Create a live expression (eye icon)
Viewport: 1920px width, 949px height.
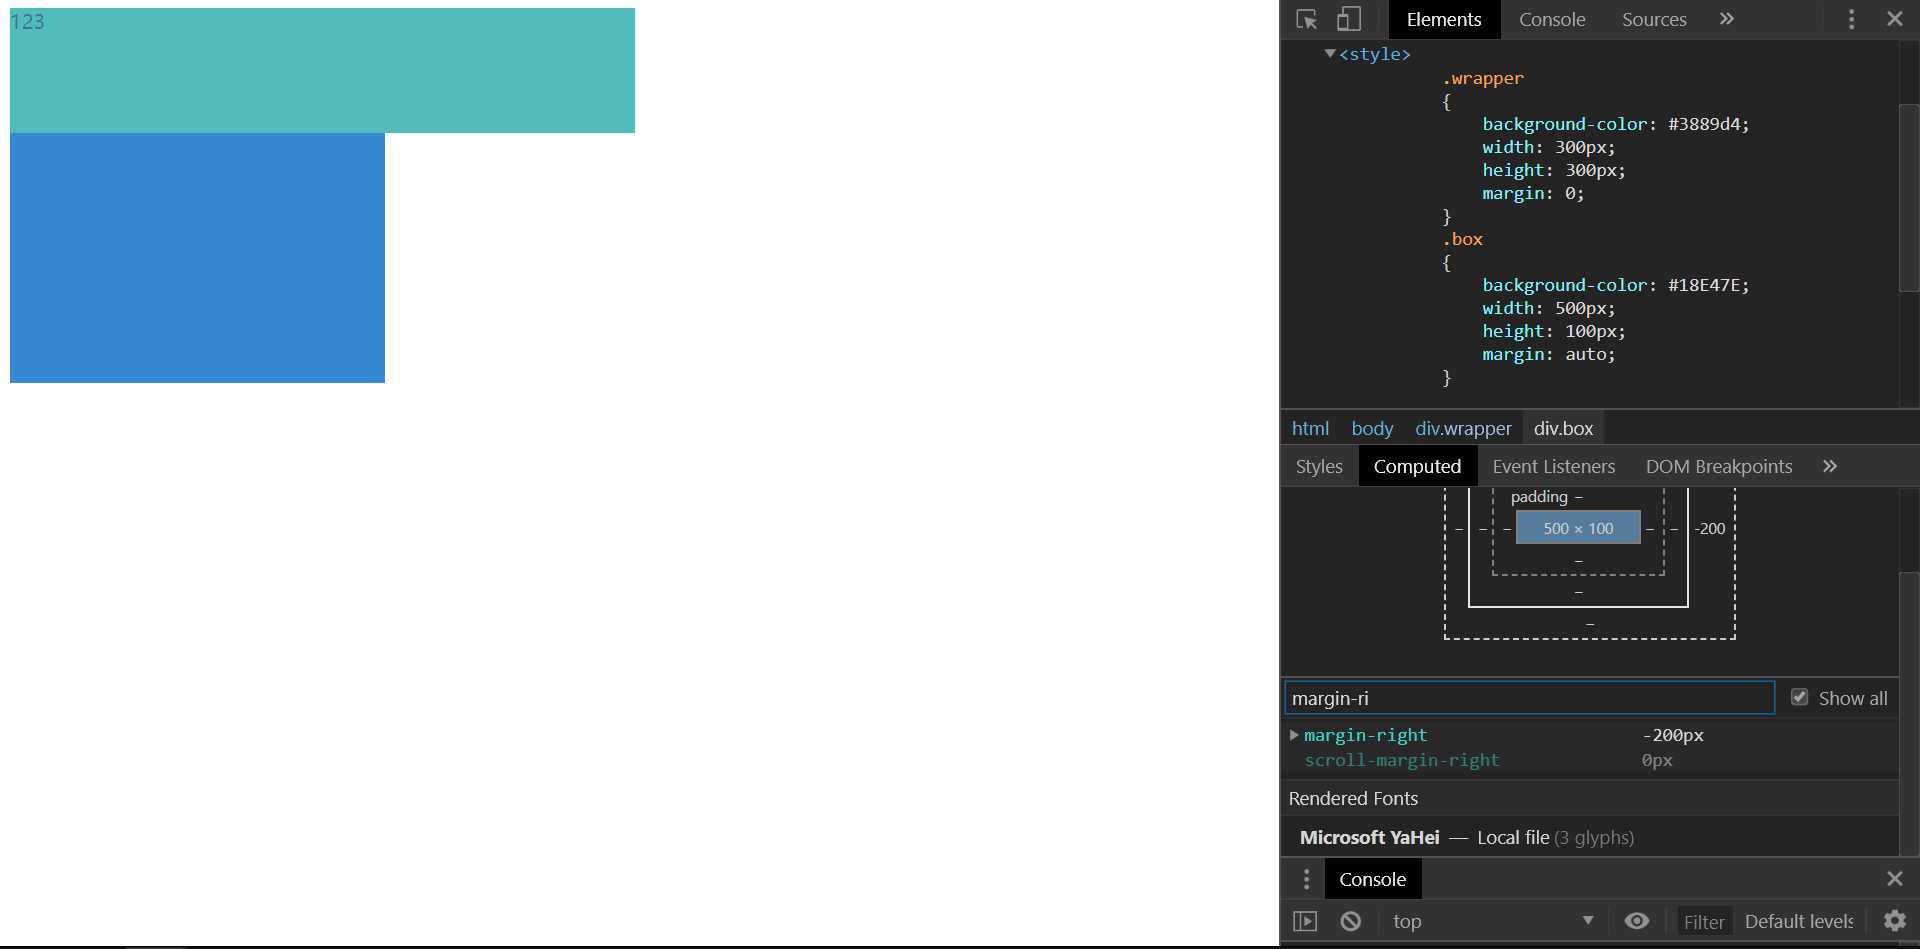(1637, 921)
